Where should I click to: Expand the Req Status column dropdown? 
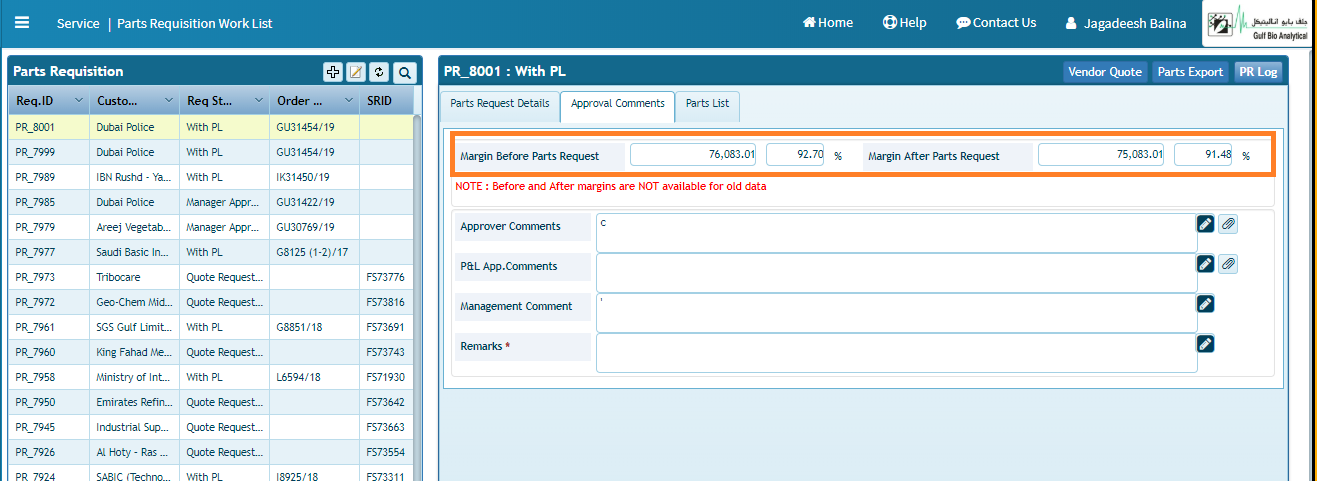(x=257, y=101)
